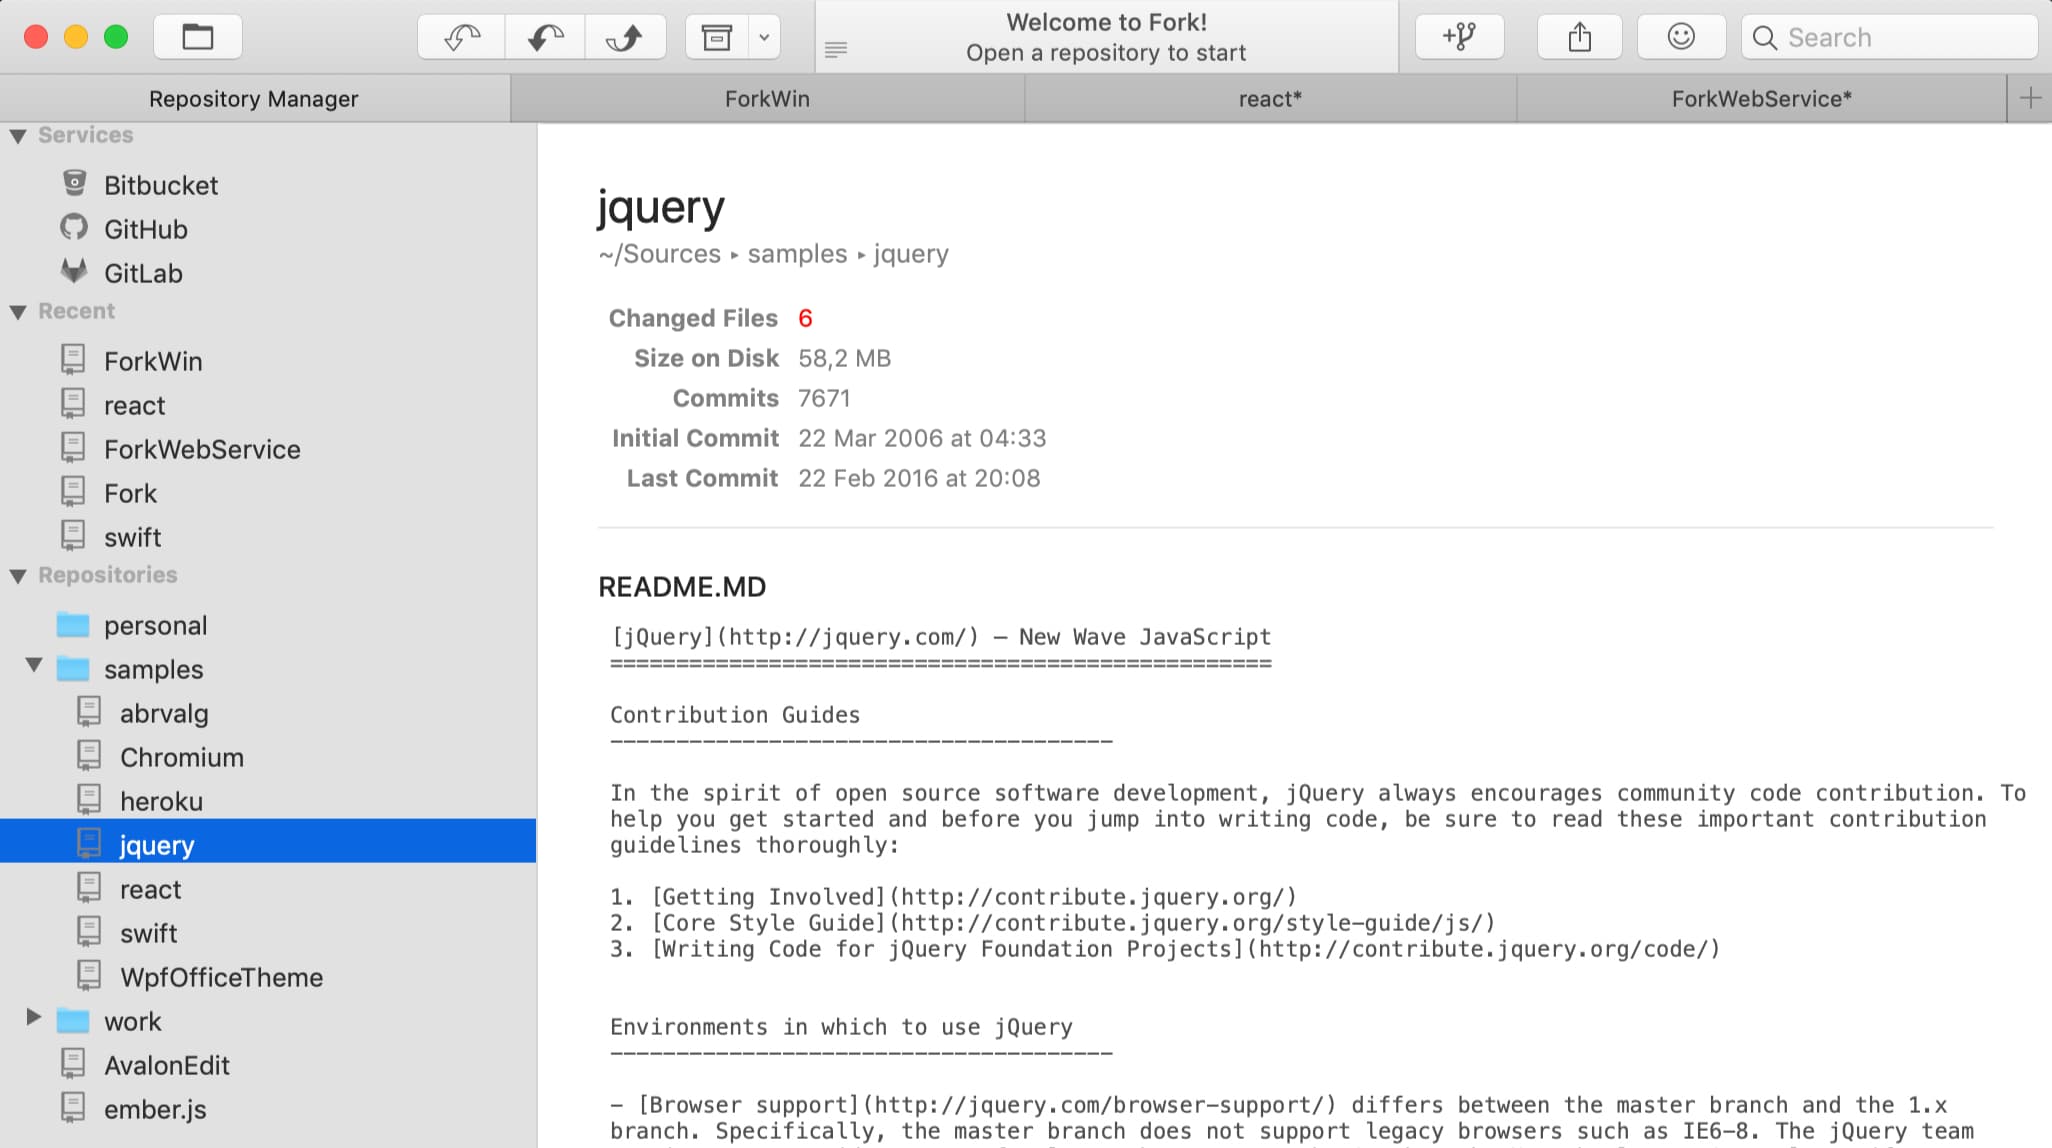Click the abrvalg repository icon

tap(89, 711)
